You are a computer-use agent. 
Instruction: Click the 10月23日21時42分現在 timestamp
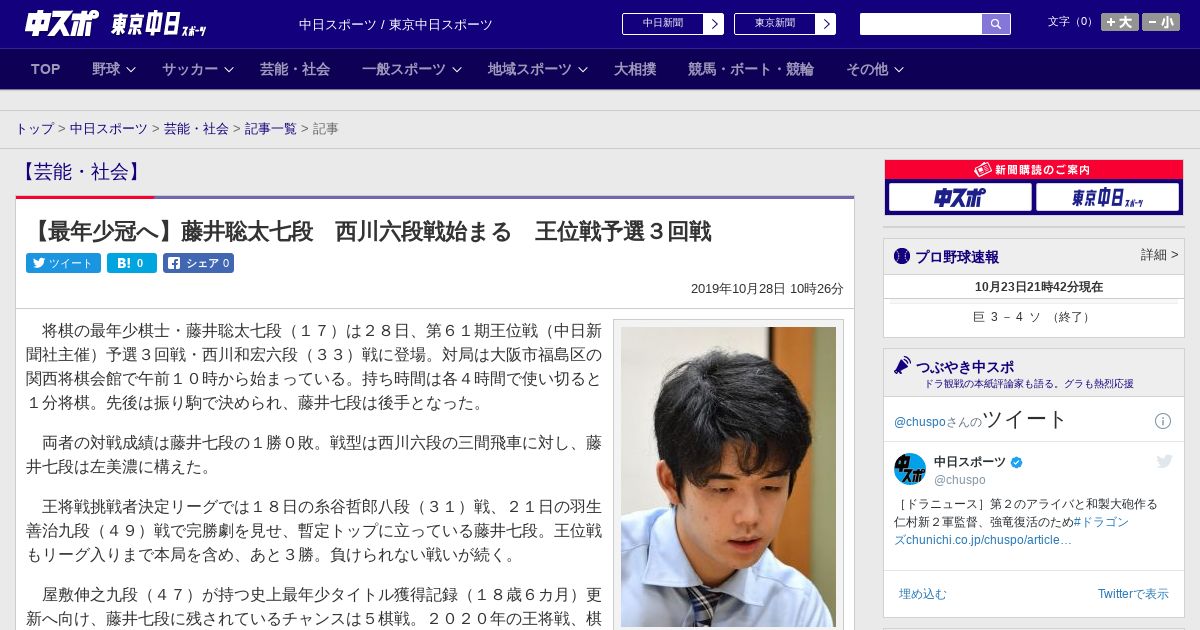pos(1039,287)
